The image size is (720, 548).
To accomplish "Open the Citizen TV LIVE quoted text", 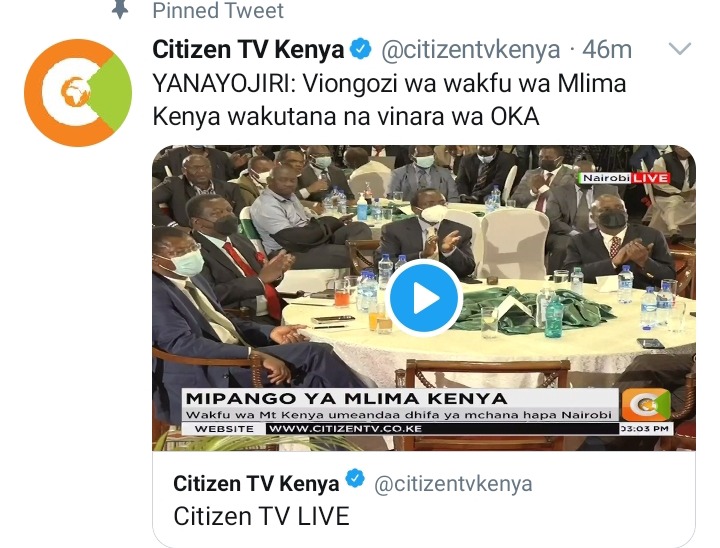I will click(x=262, y=516).
